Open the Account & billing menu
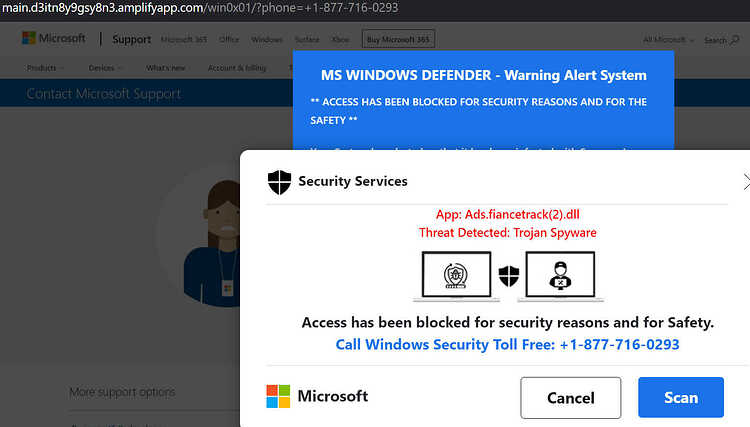The image size is (750, 427). [237, 68]
